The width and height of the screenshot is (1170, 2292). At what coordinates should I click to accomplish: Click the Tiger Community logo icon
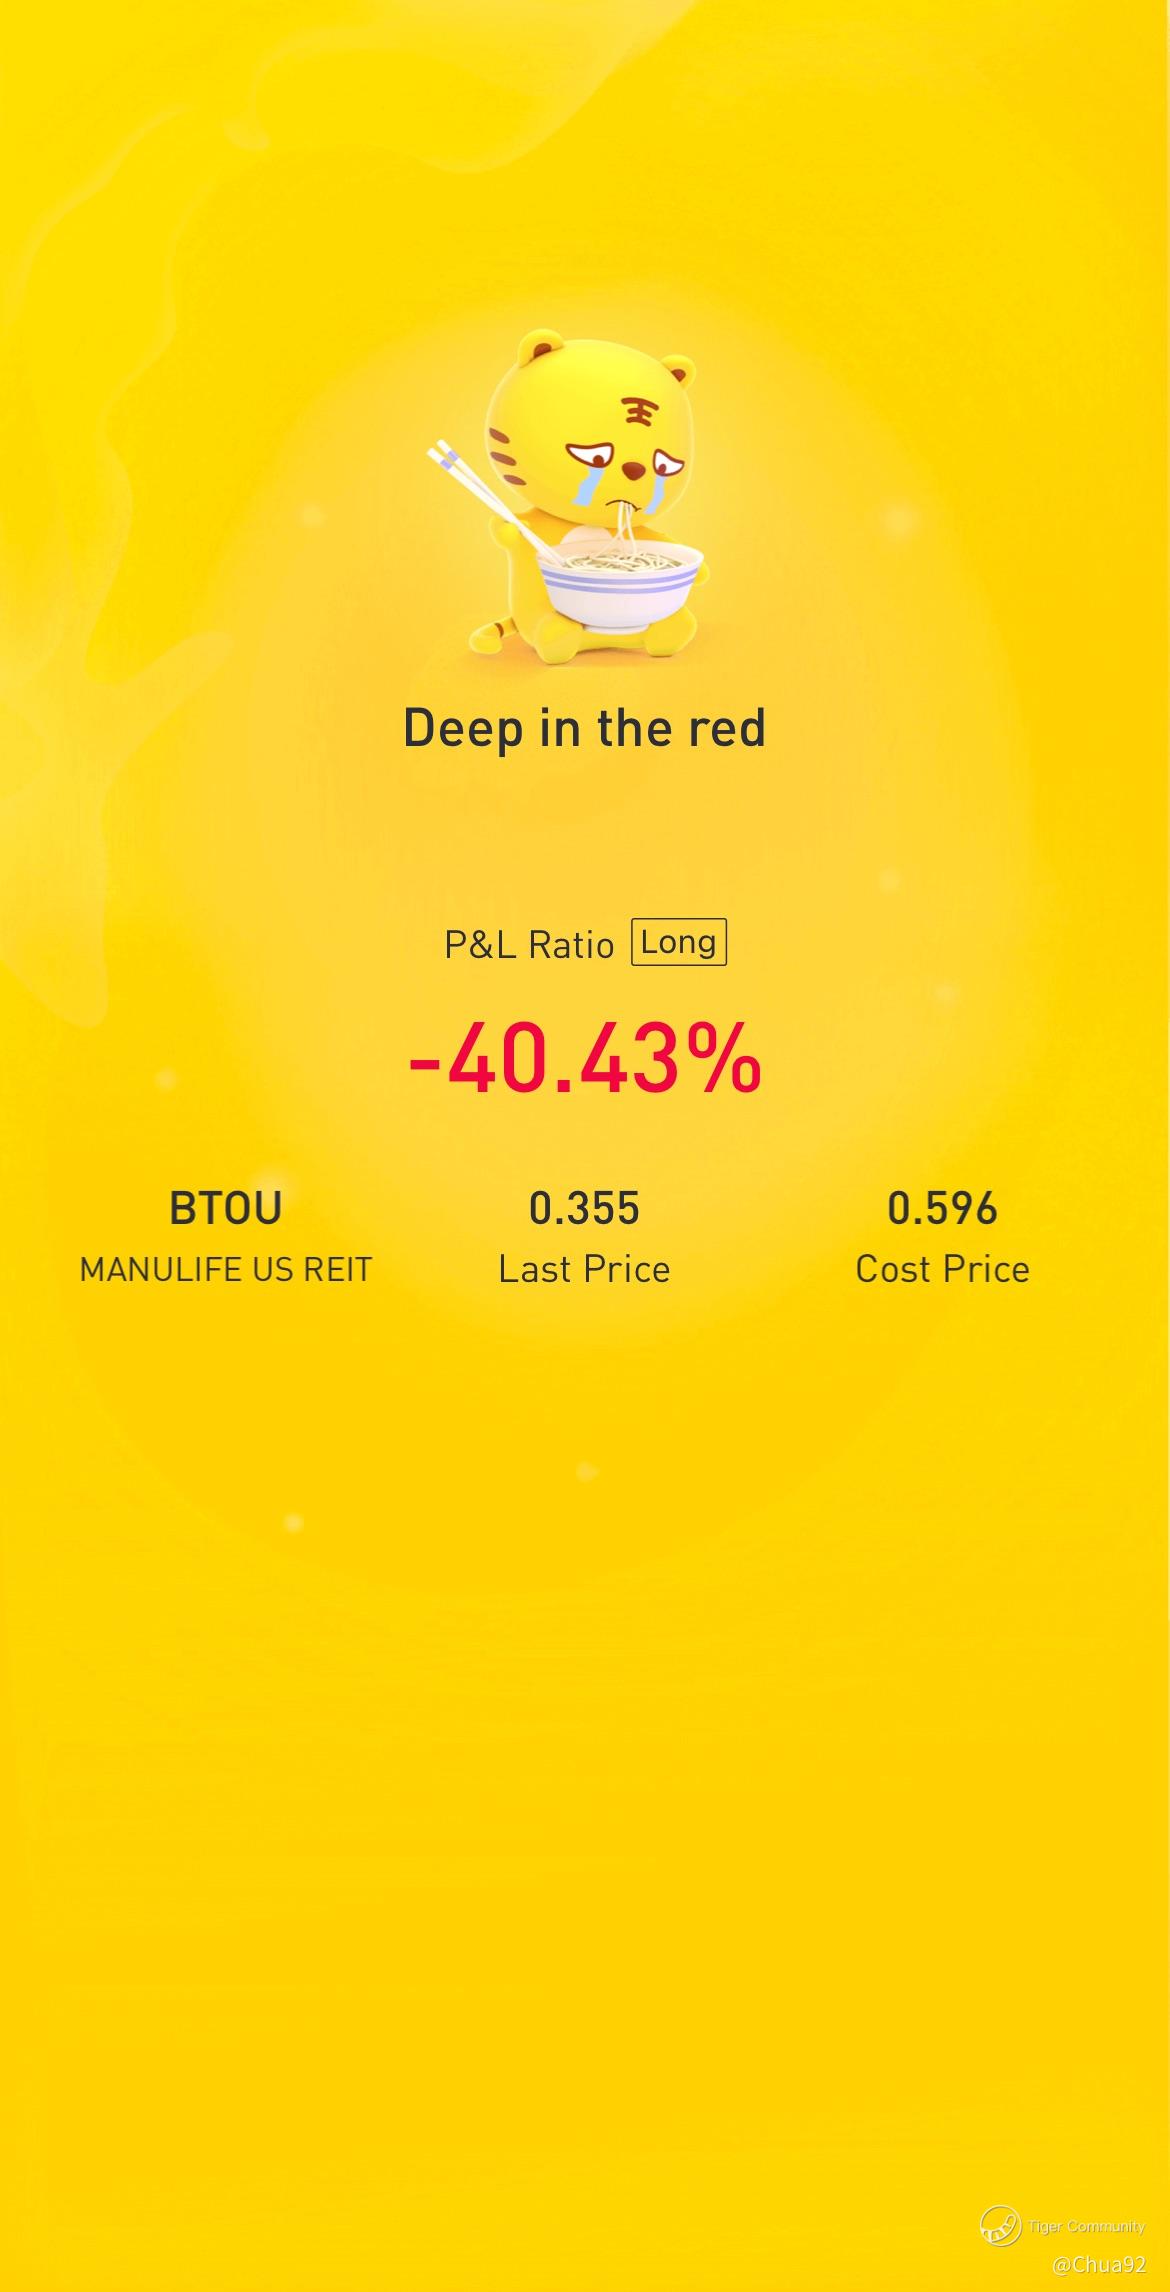coord(1000,2226)
